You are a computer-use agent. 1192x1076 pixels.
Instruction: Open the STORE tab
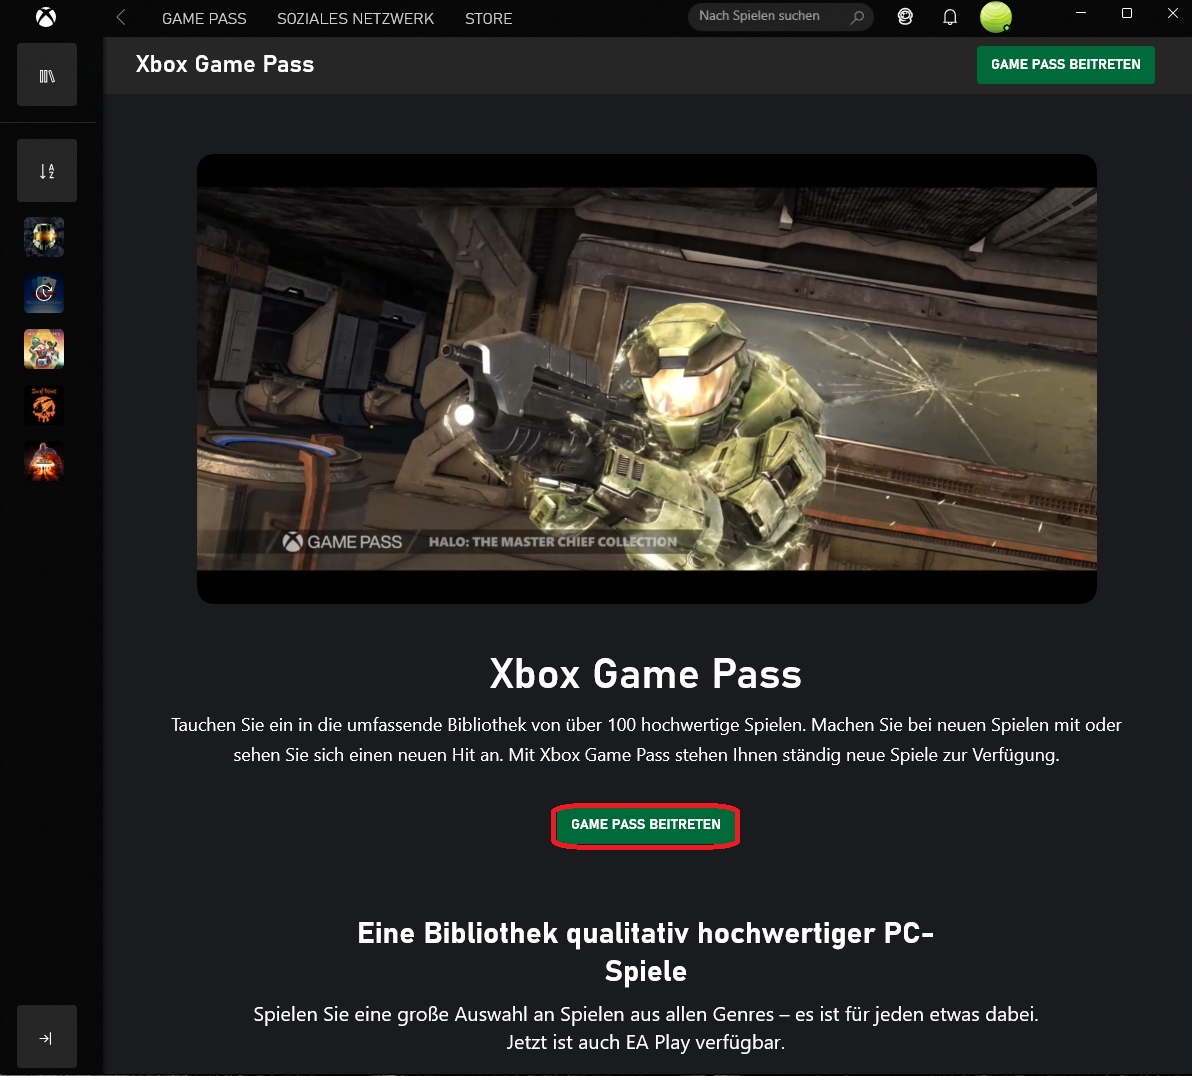pyautogui.click(x=488, y=19)
